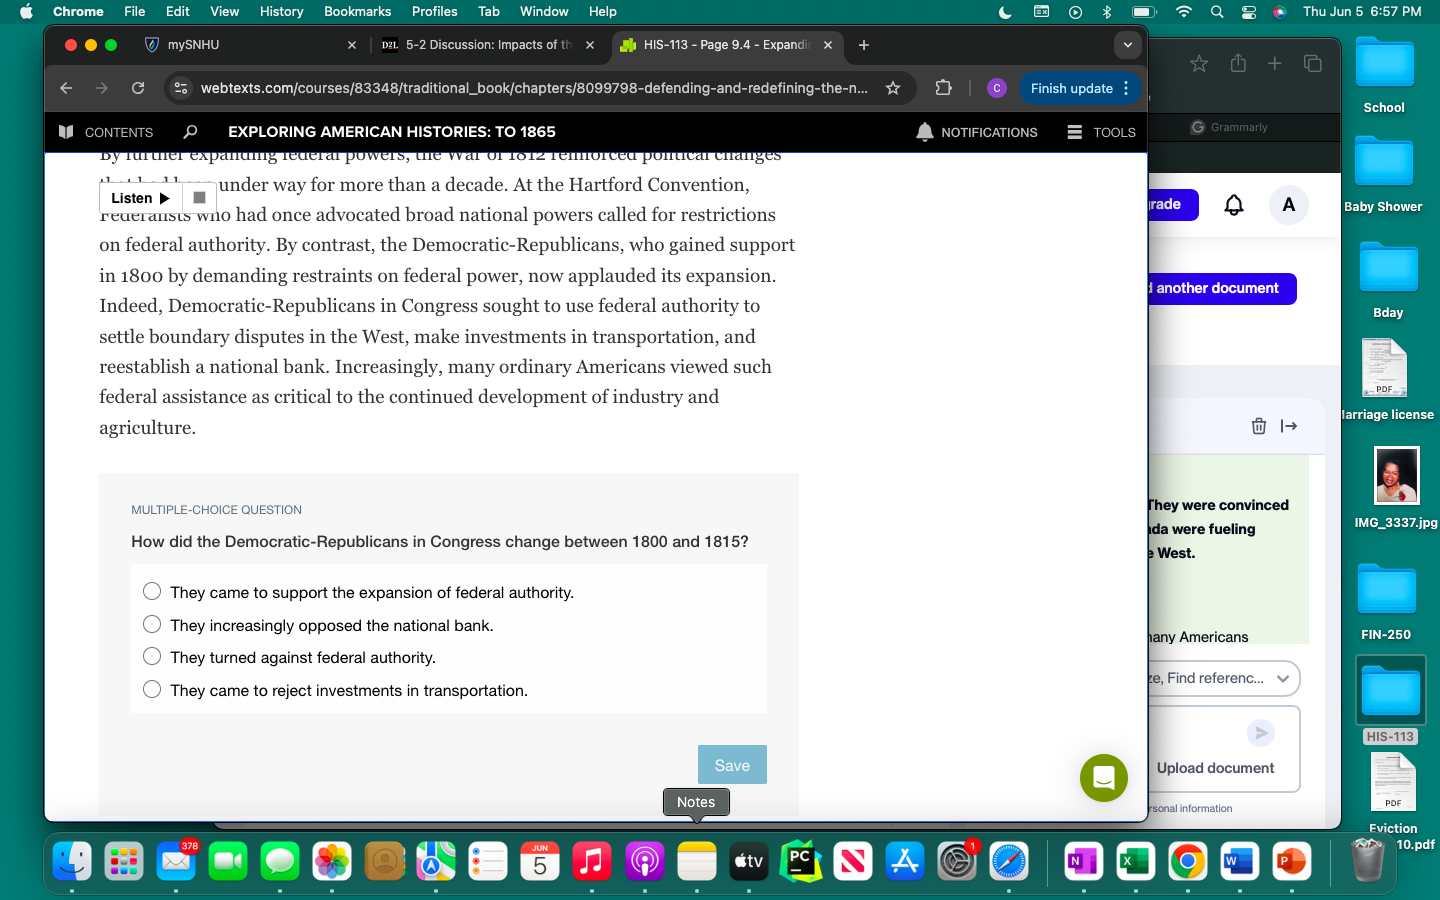Select 'They turned against federal authority'
Viewport: 1440px width, 900px height.
pos(151,656)
